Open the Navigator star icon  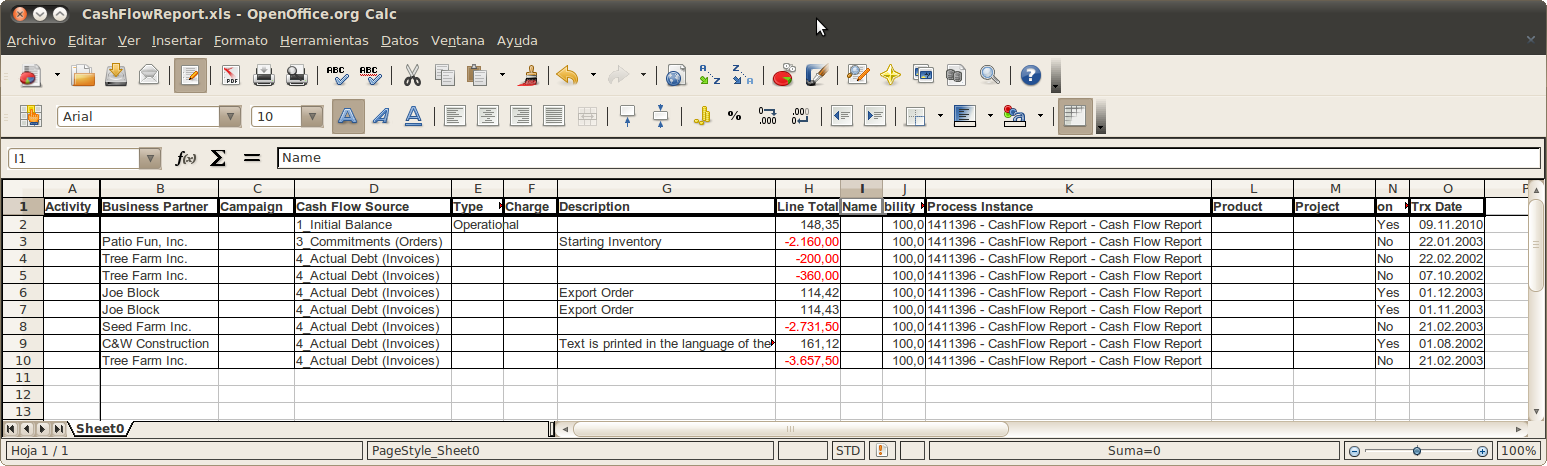(891, 75)
